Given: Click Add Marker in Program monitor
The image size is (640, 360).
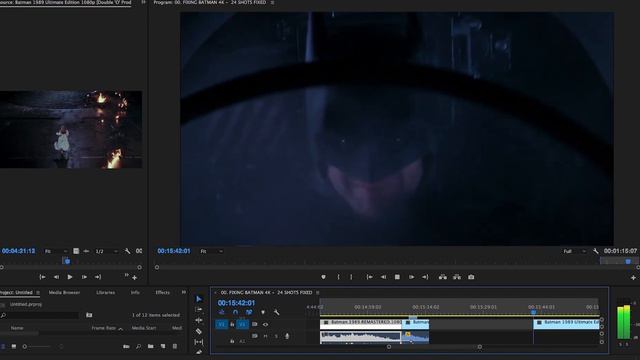Looking at the screenshot, I should coord(323,277).
